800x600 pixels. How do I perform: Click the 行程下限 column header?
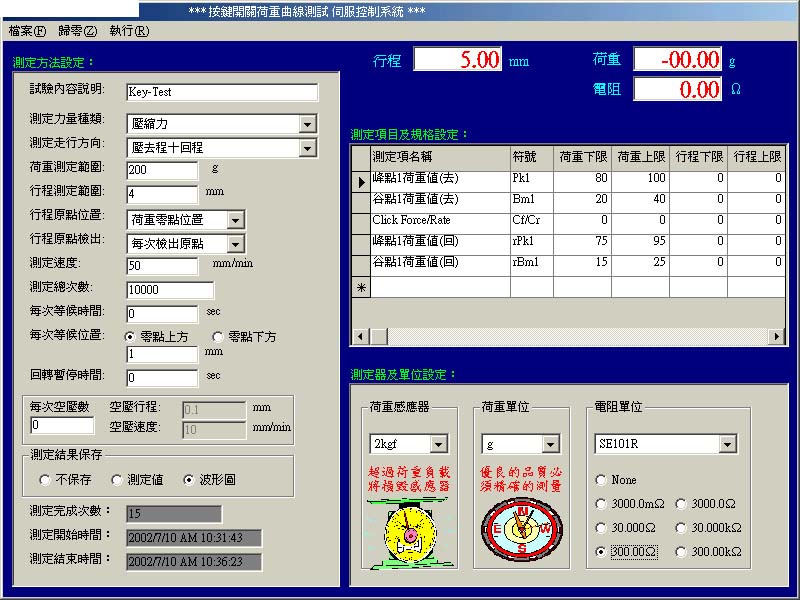(x=698, y=157)
